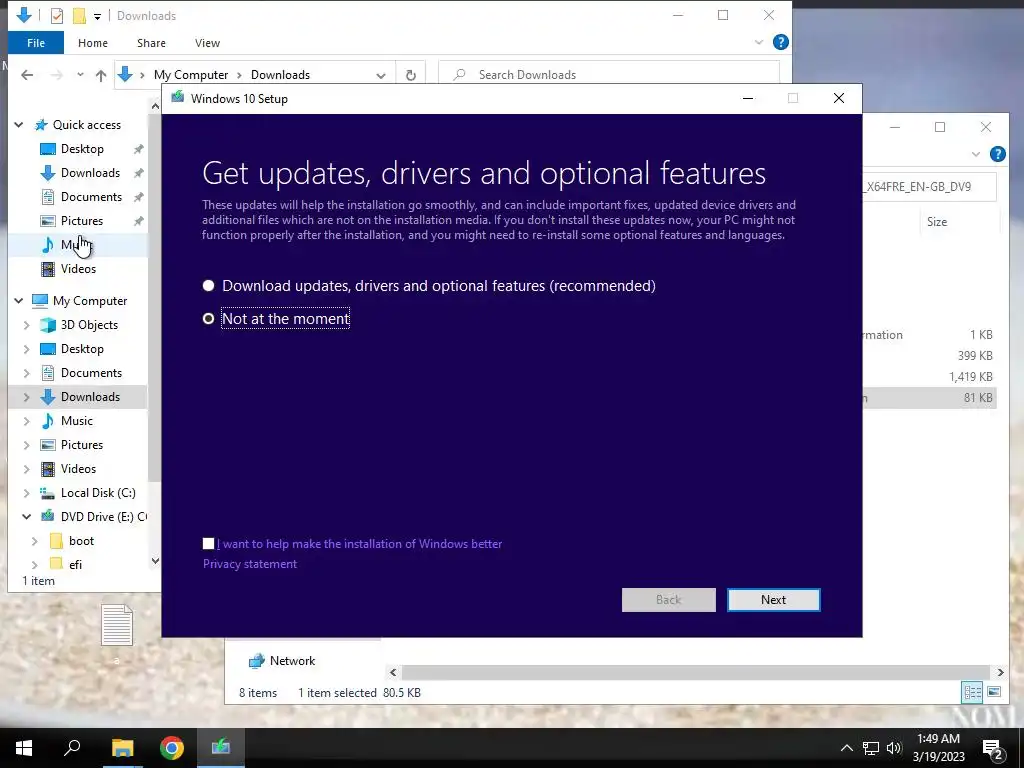This screenshot has height=768, width=1024.
Task: Open Pictures under Quick access
Action: pos(82,221)
